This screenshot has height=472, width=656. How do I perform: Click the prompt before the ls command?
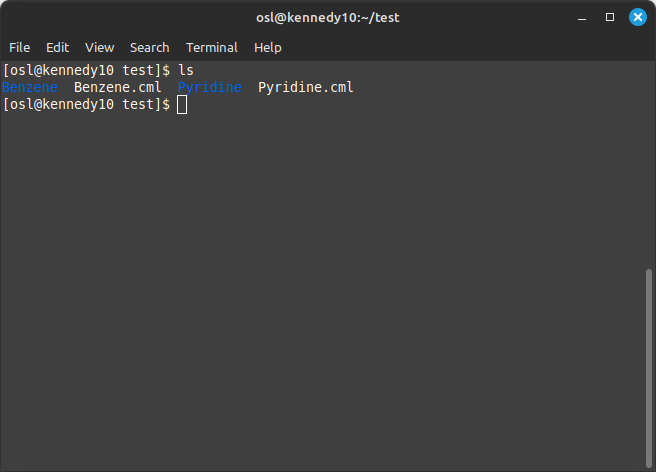[86, 70]
